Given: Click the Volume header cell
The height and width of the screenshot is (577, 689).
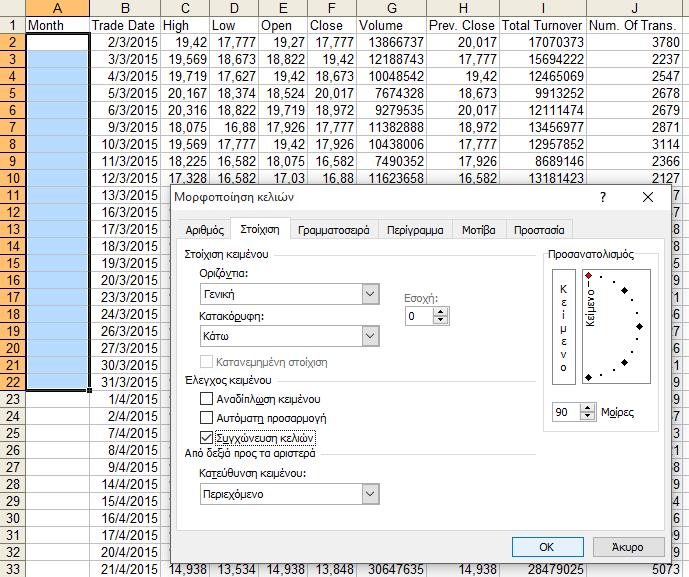Looking at the screenshot, I should click(x=392, y=25).
